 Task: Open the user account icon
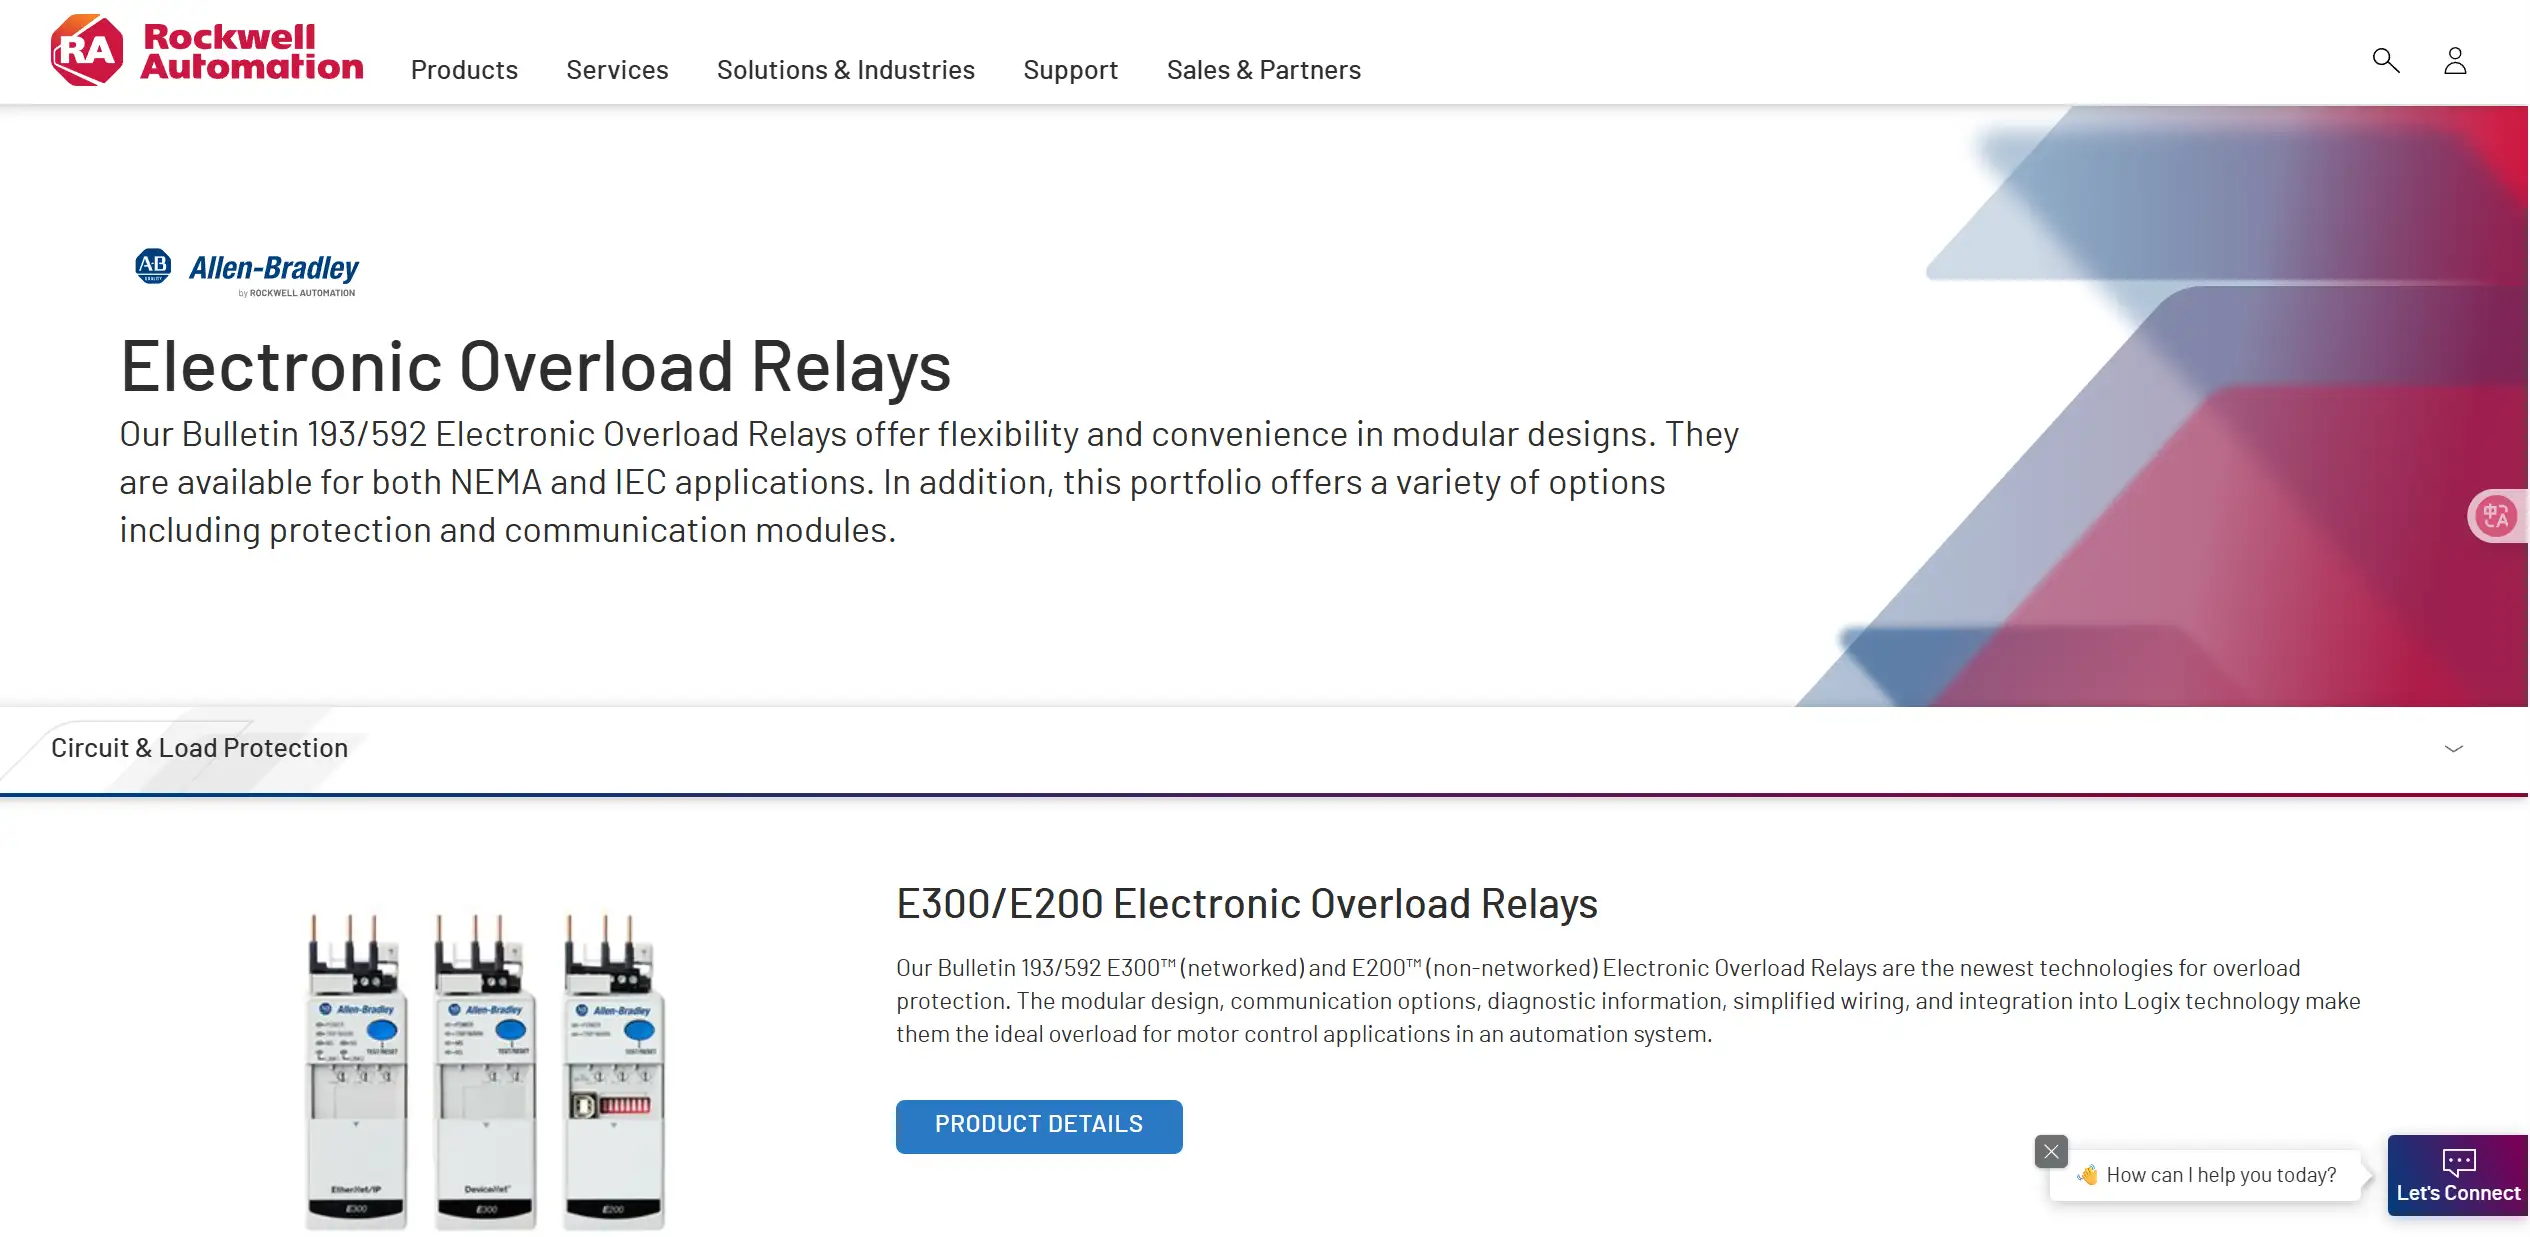click(2455, 61)
